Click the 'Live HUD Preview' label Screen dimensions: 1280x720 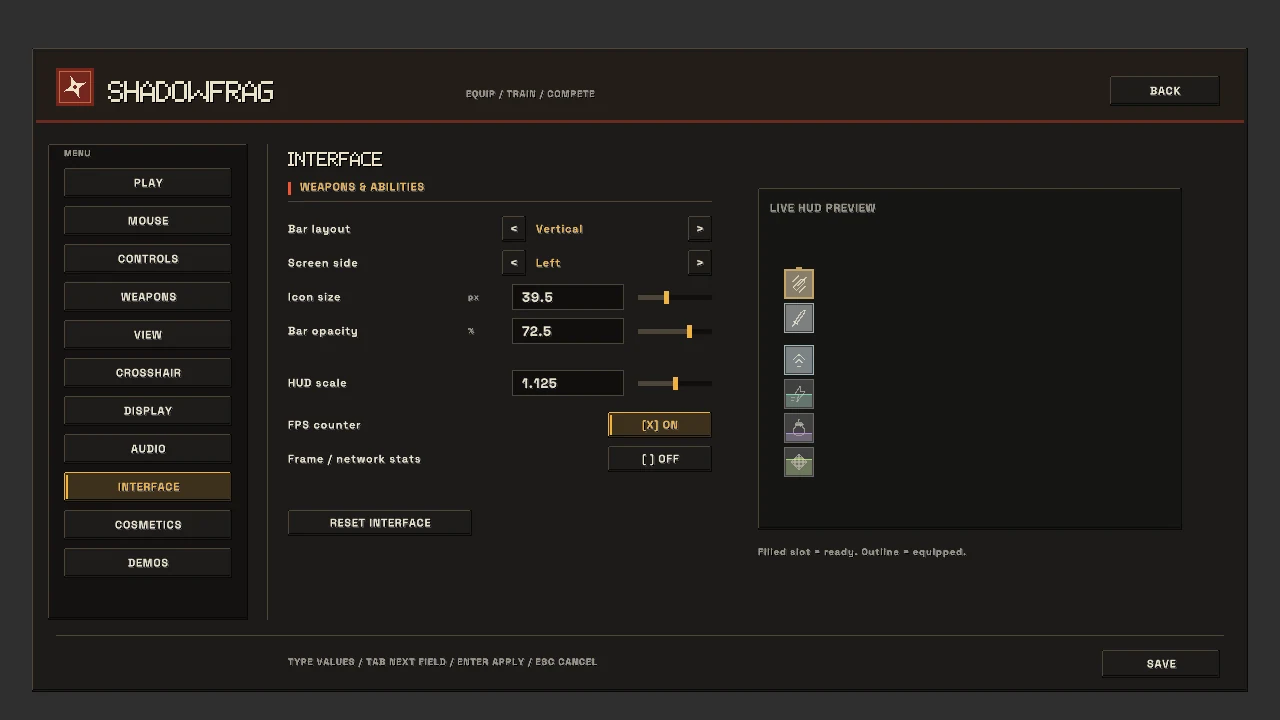822,208
